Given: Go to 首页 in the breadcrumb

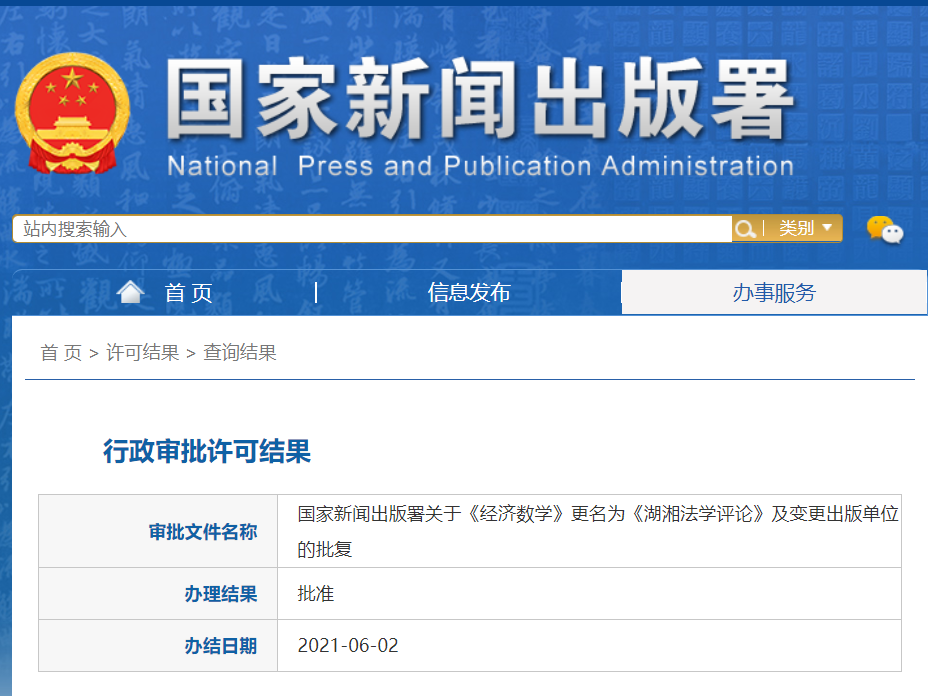Looking at the screenshot, I should point(60,352).
